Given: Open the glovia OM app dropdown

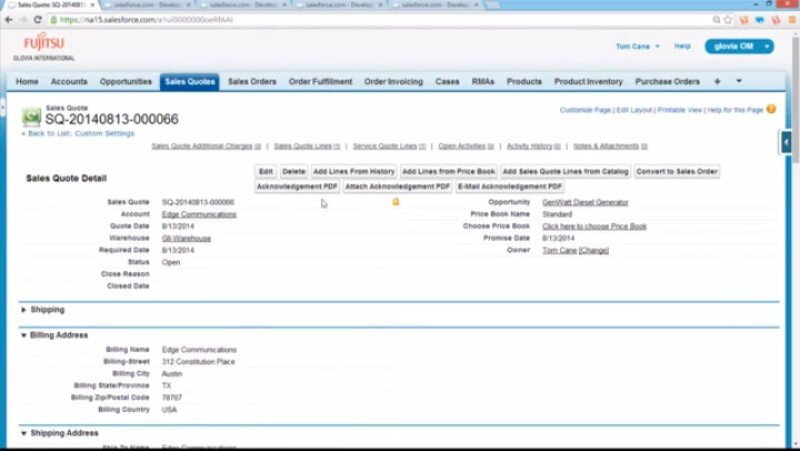Looking at the screenshot, I should coord(739,46).
